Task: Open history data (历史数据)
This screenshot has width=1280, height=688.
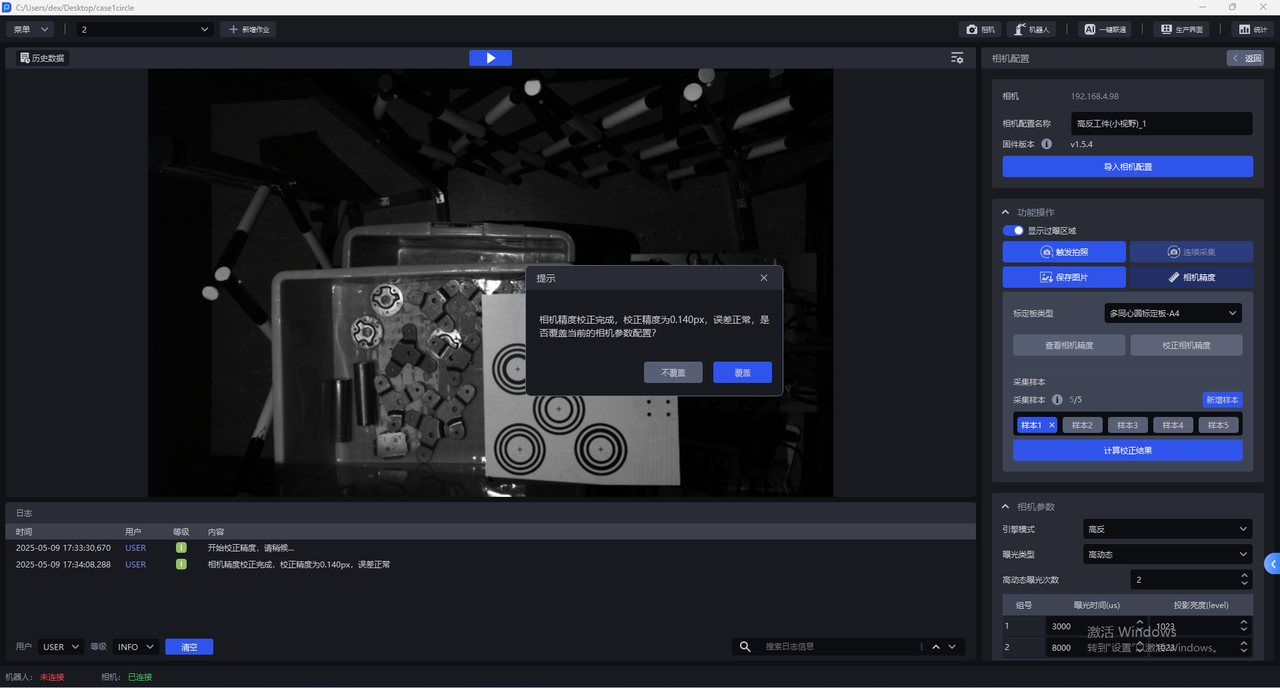Action: (x=42, y=58)
